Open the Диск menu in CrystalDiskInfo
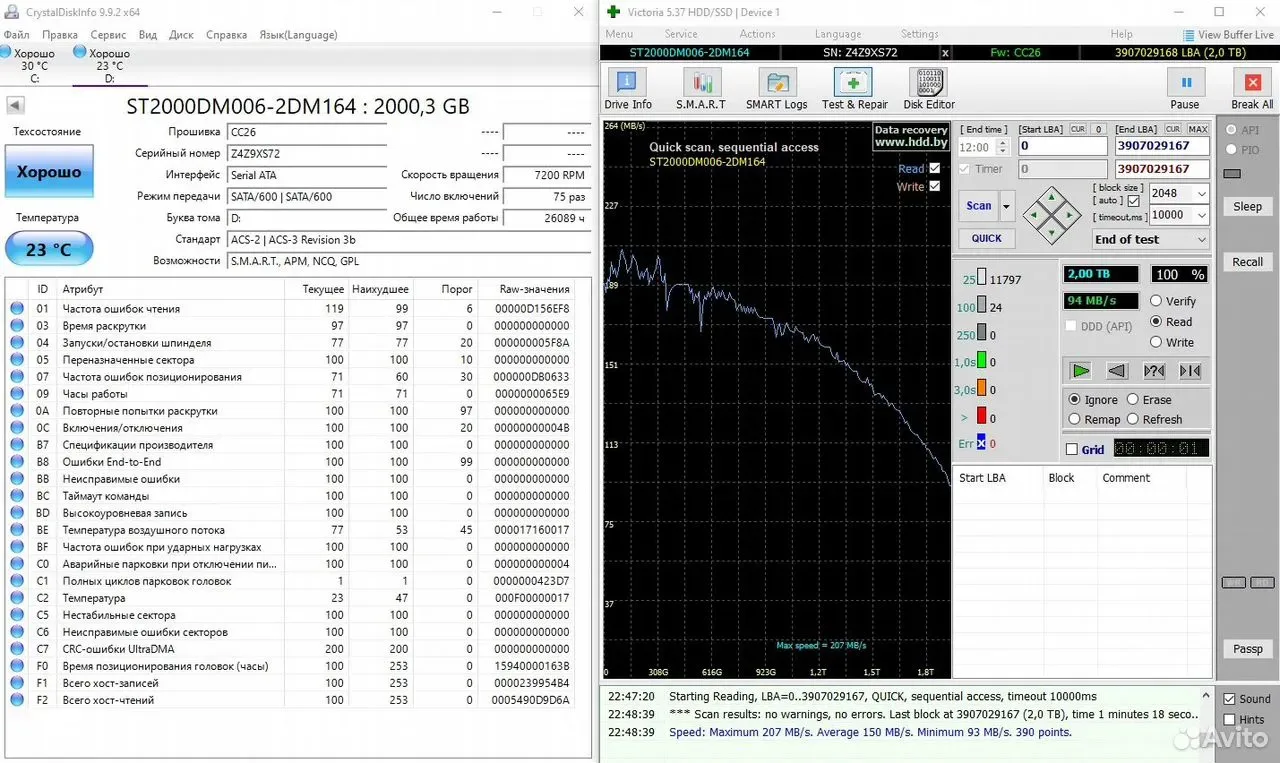Image resolution: width=1280 pixels, height=763 pixels. pyautogui.click(x=181, y=35)
